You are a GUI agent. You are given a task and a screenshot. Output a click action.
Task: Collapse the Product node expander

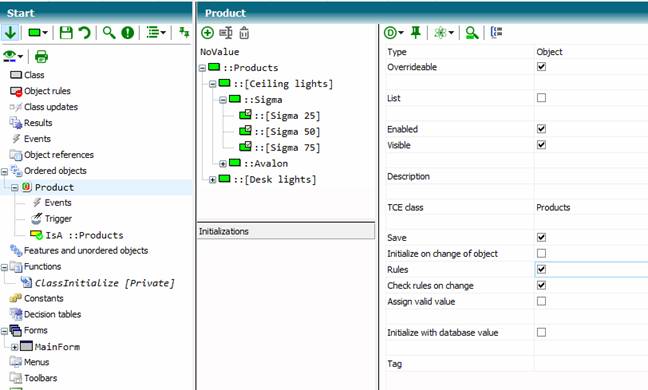[14, 188]
